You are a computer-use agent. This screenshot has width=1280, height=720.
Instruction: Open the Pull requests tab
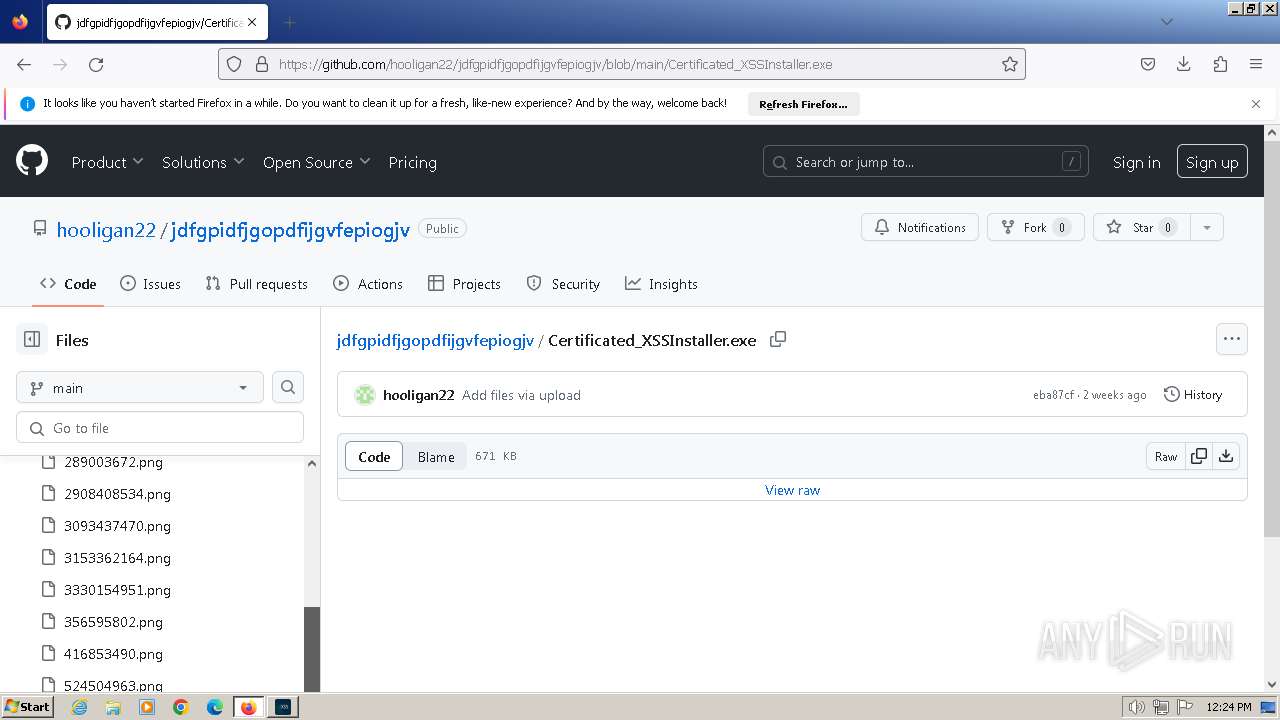coord(256,284)
